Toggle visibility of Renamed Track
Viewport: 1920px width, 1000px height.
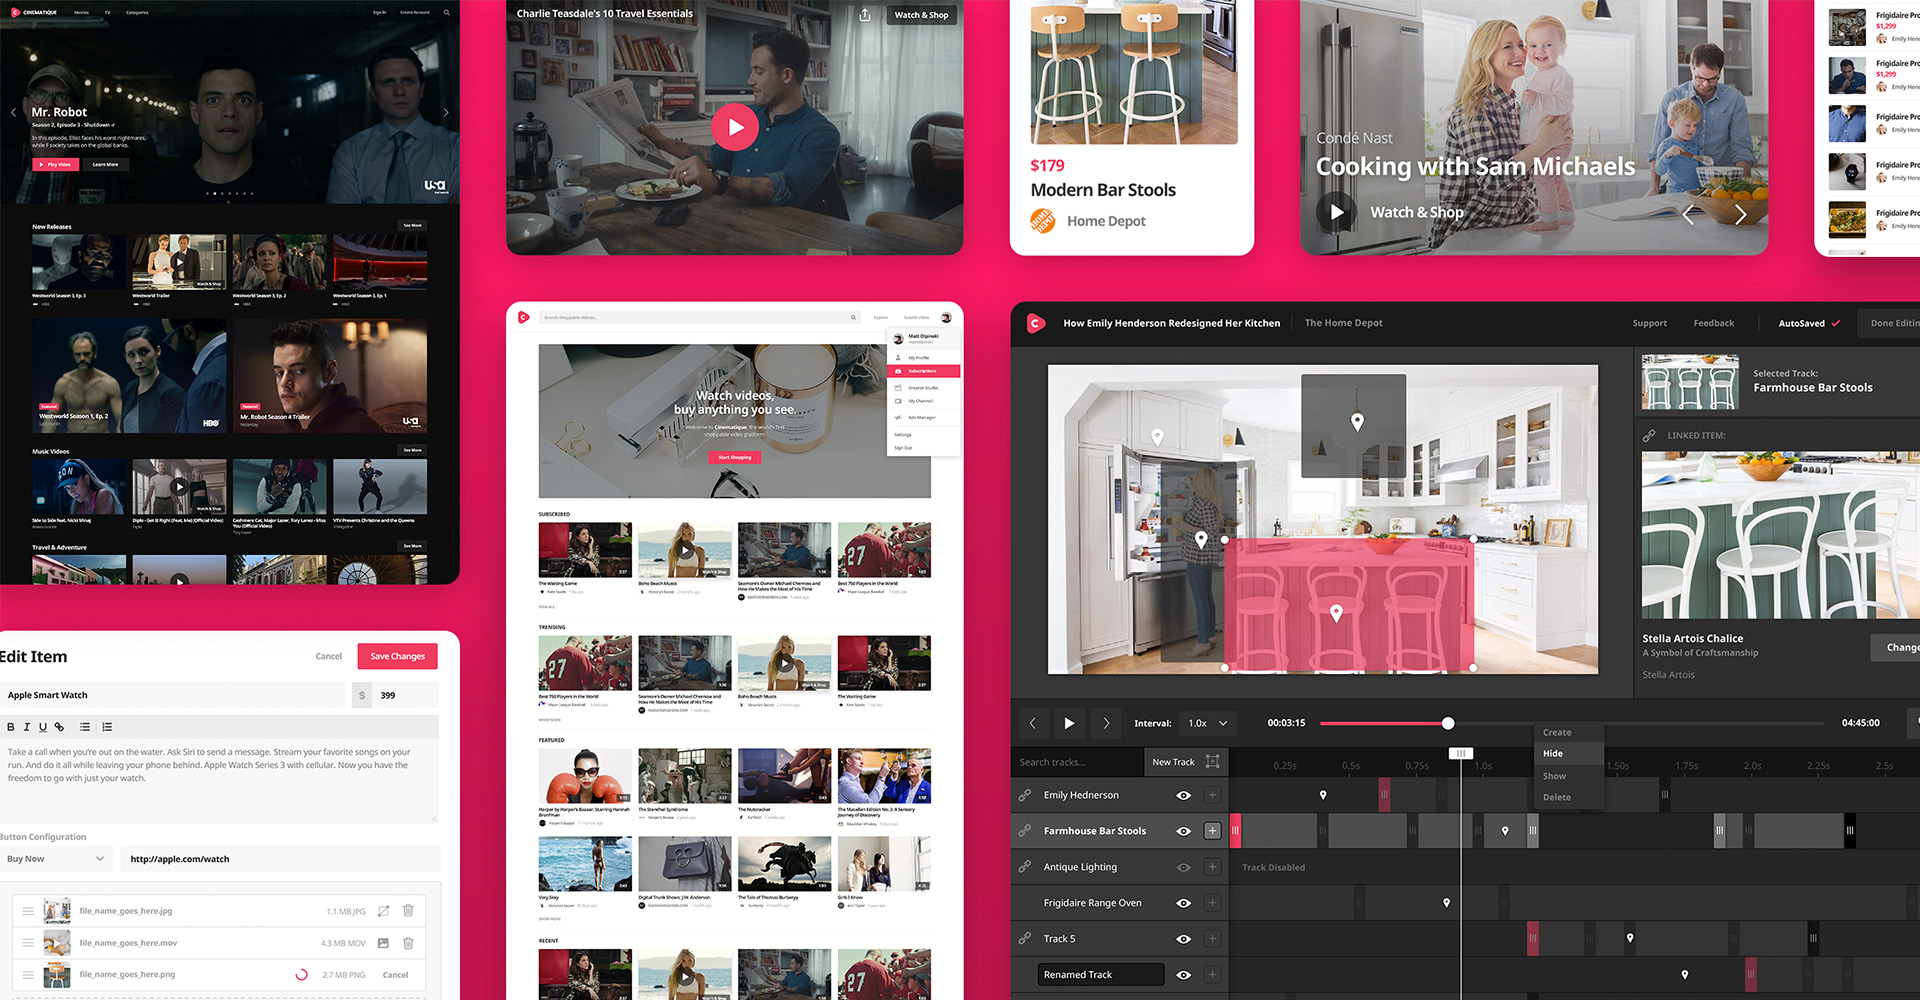[x=1184, y=975]
